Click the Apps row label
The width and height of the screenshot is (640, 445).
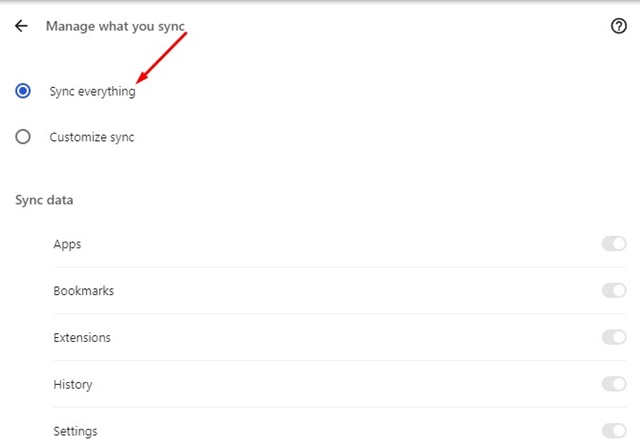click(67, 244)
